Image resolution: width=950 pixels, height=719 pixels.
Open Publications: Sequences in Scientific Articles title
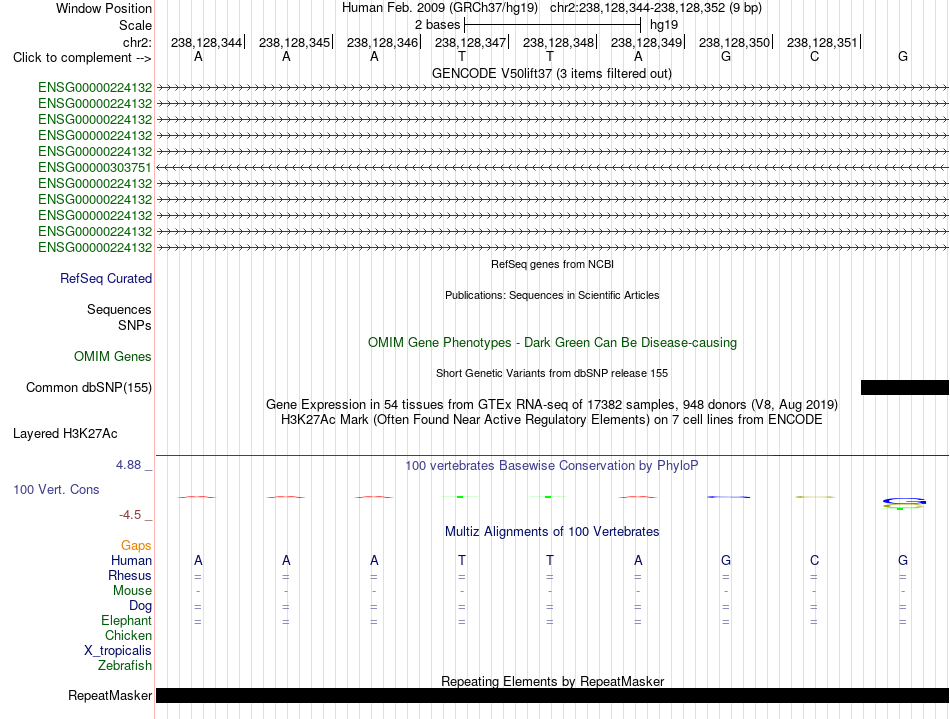coord(552,295)
